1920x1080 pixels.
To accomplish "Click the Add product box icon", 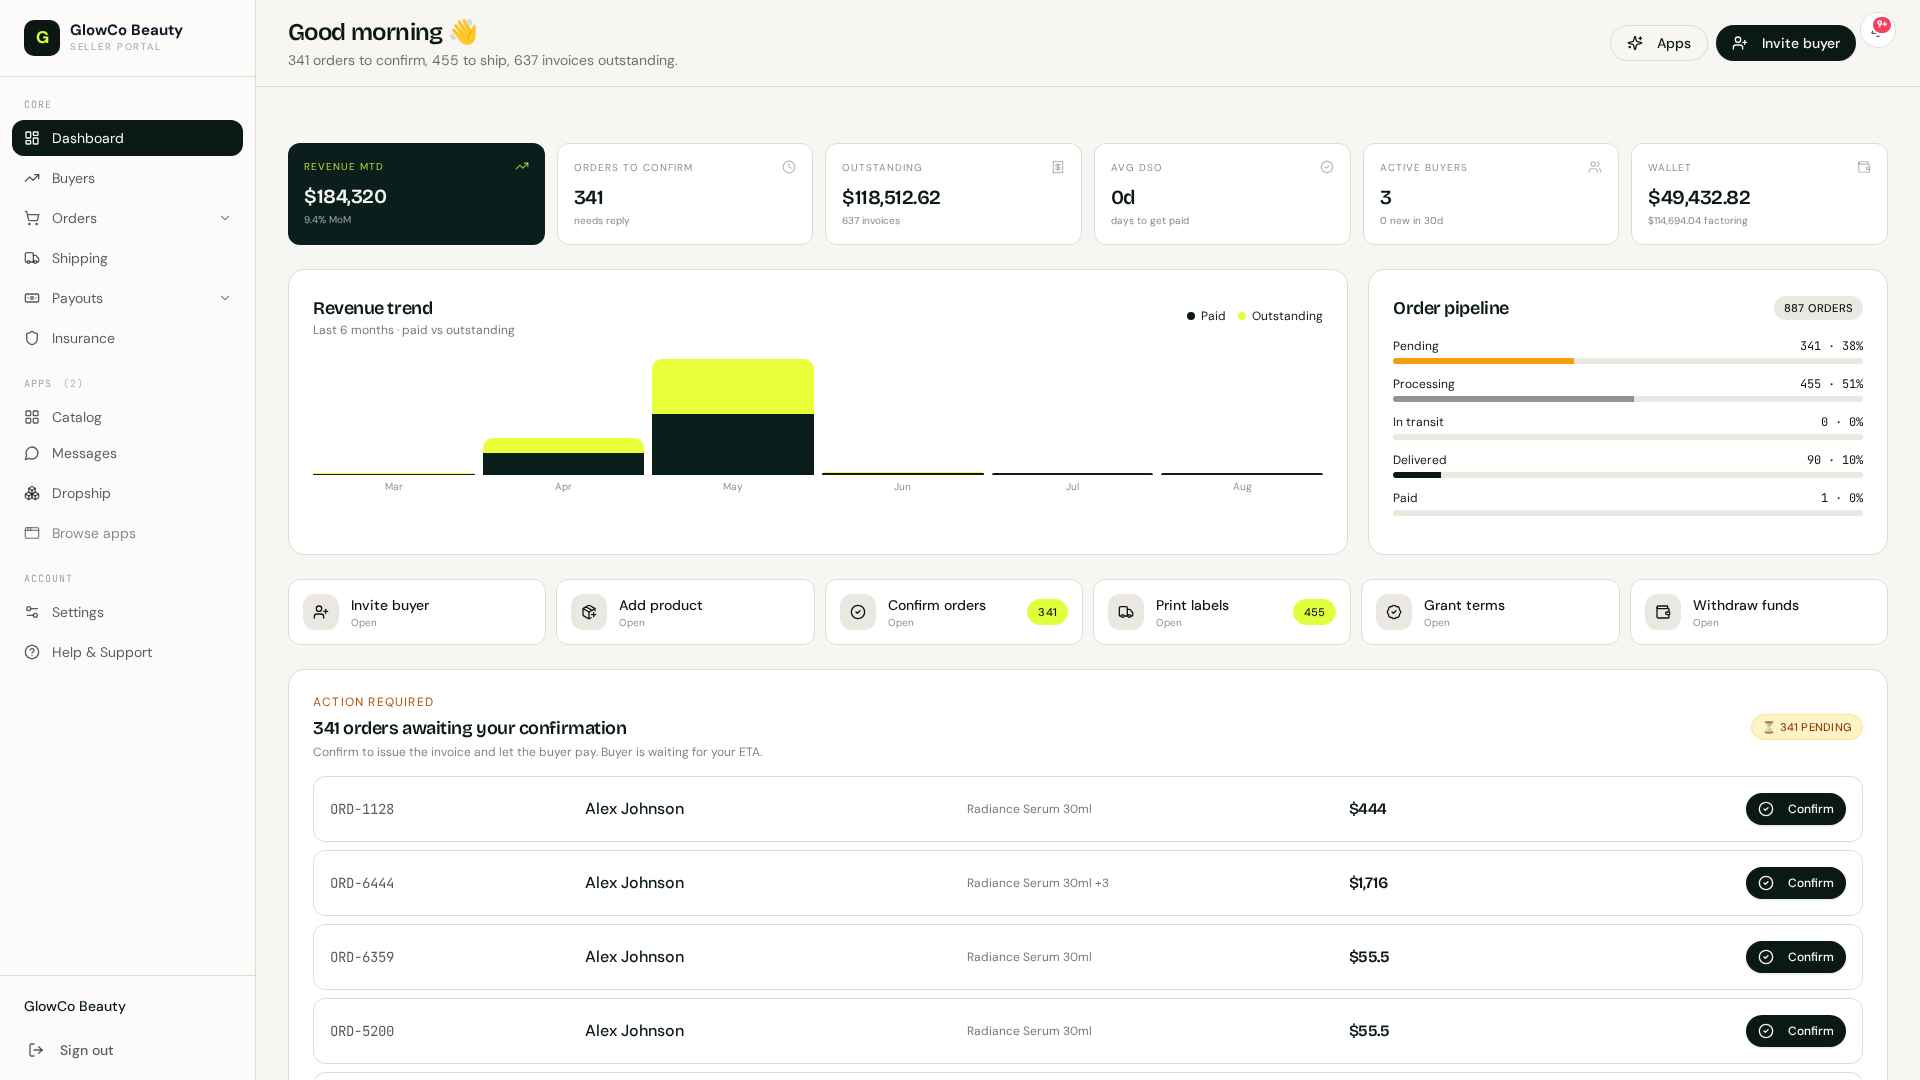I will (589, 612).
